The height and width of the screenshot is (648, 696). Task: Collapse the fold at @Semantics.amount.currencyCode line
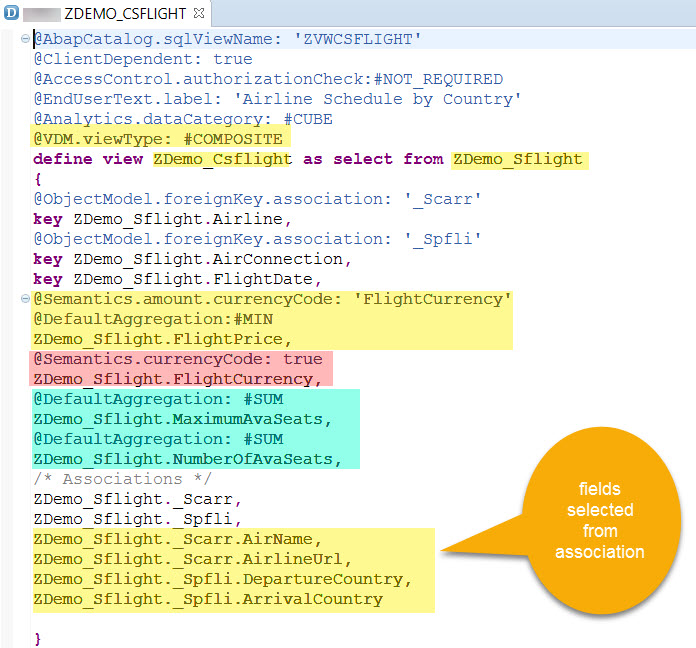pos(23,299)
